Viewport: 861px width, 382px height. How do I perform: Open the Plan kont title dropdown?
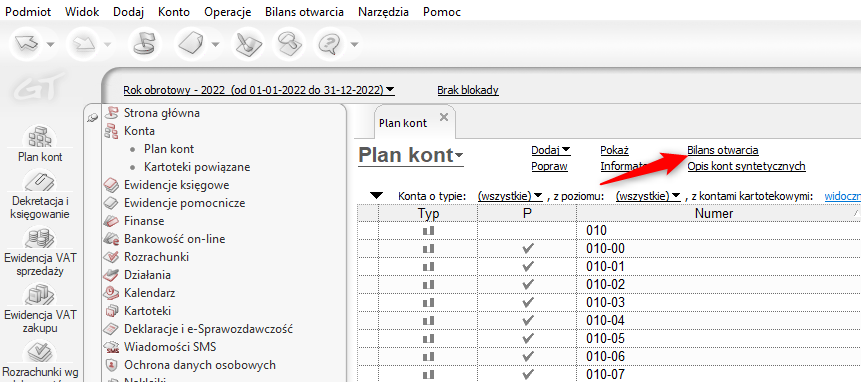pyautogui.click(x=411, y=155)
